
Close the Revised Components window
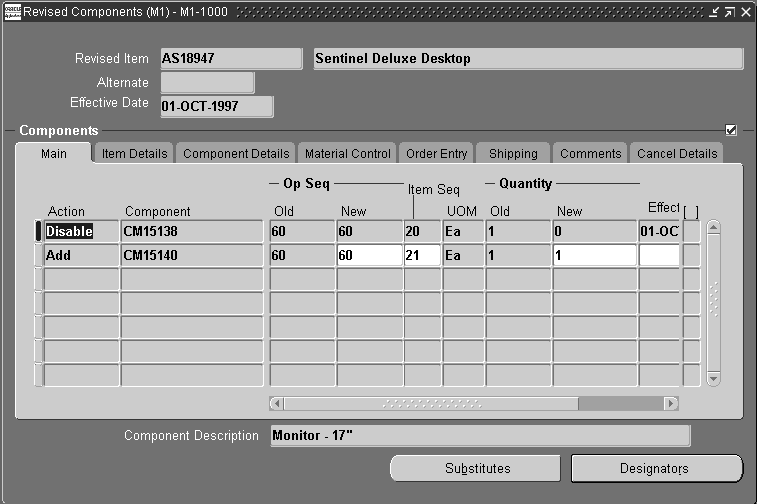tap(745, 12)
